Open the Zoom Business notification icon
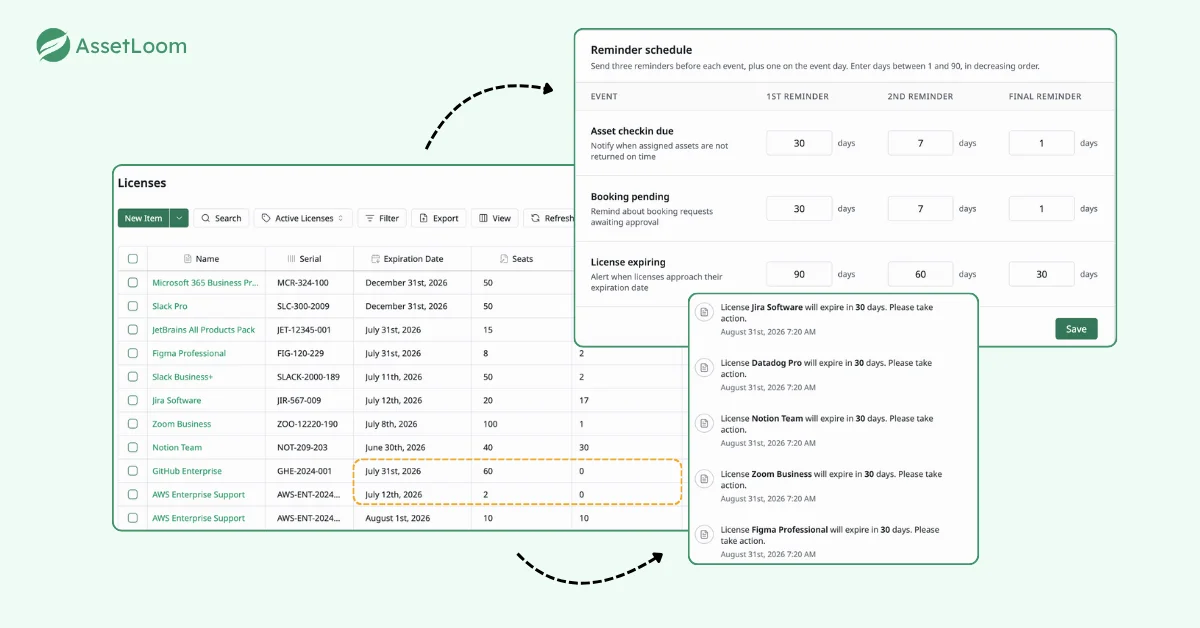 tap(704, 480)
